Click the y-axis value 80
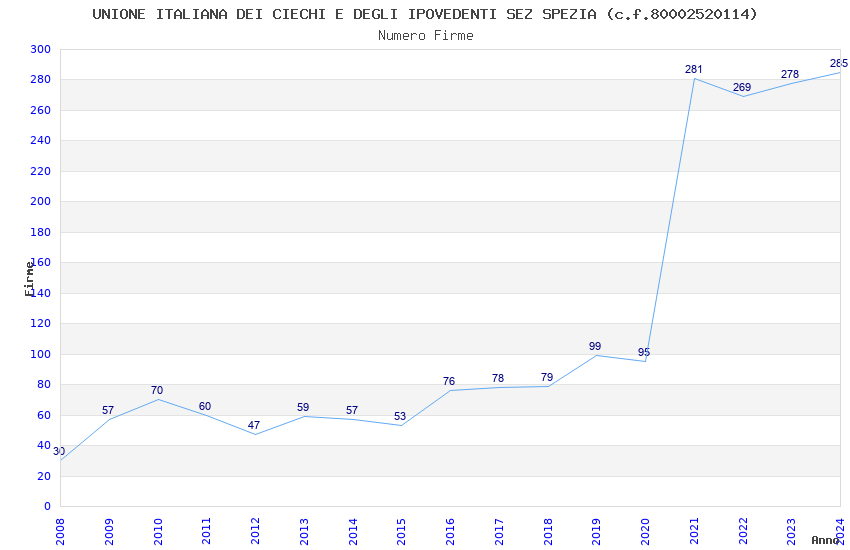Viewport: 850px width, 550px height. pos(44,385)
